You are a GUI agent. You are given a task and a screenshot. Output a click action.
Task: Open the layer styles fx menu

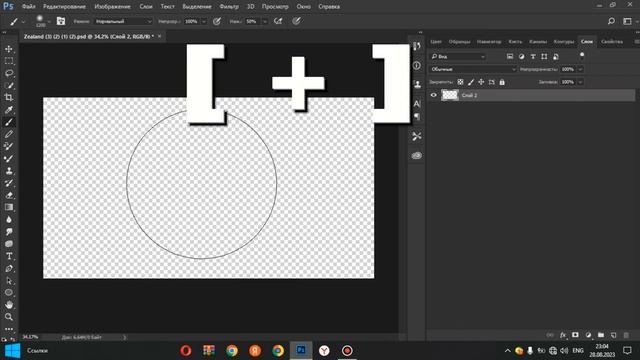click(563, 335)
